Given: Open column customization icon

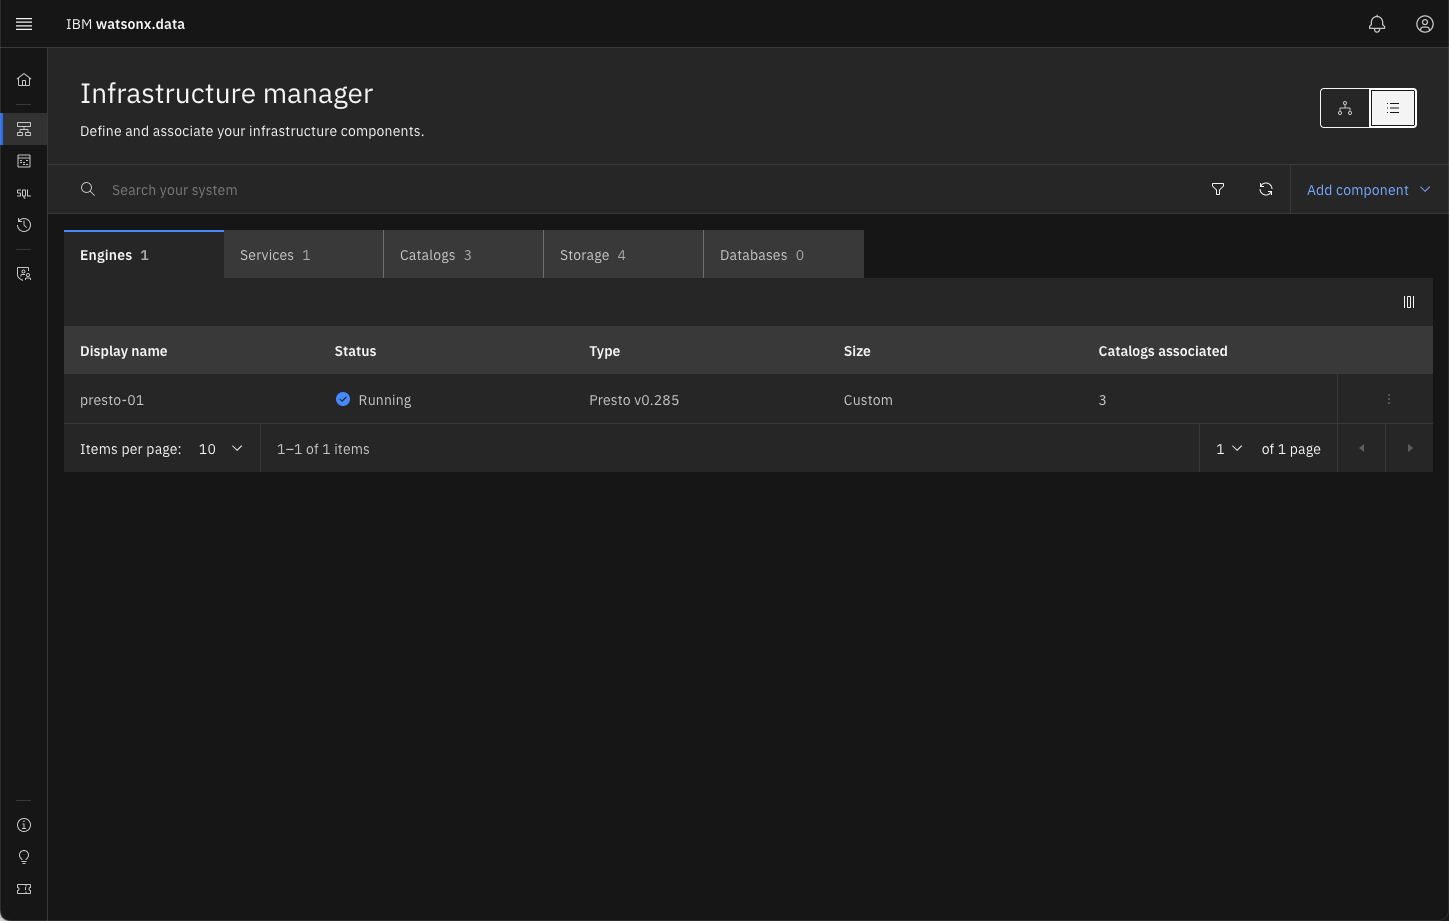Looking at the screenshot, I should coord(1409,302).
